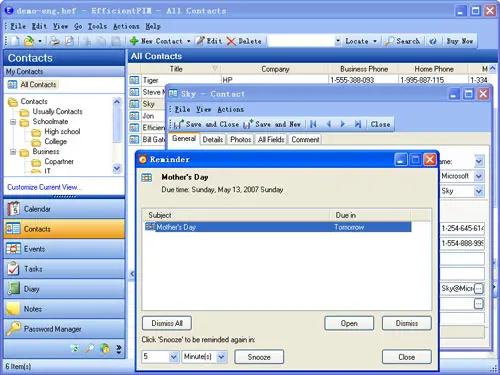The height and width of the screenshot is (375, 500).
Task: Collapse the Schoolmate folder node
Action: pyautogui.click(x=13, y=122)
